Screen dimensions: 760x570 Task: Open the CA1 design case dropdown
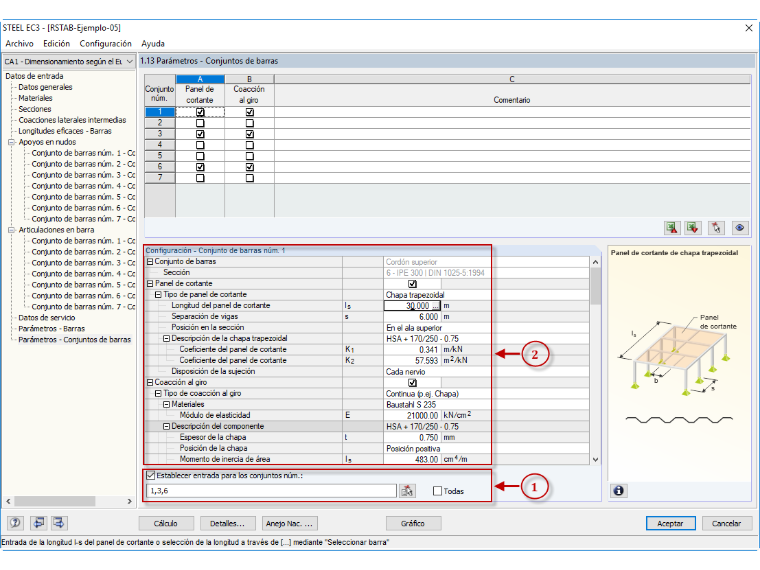pyautogui.click(x=129, y=62)
